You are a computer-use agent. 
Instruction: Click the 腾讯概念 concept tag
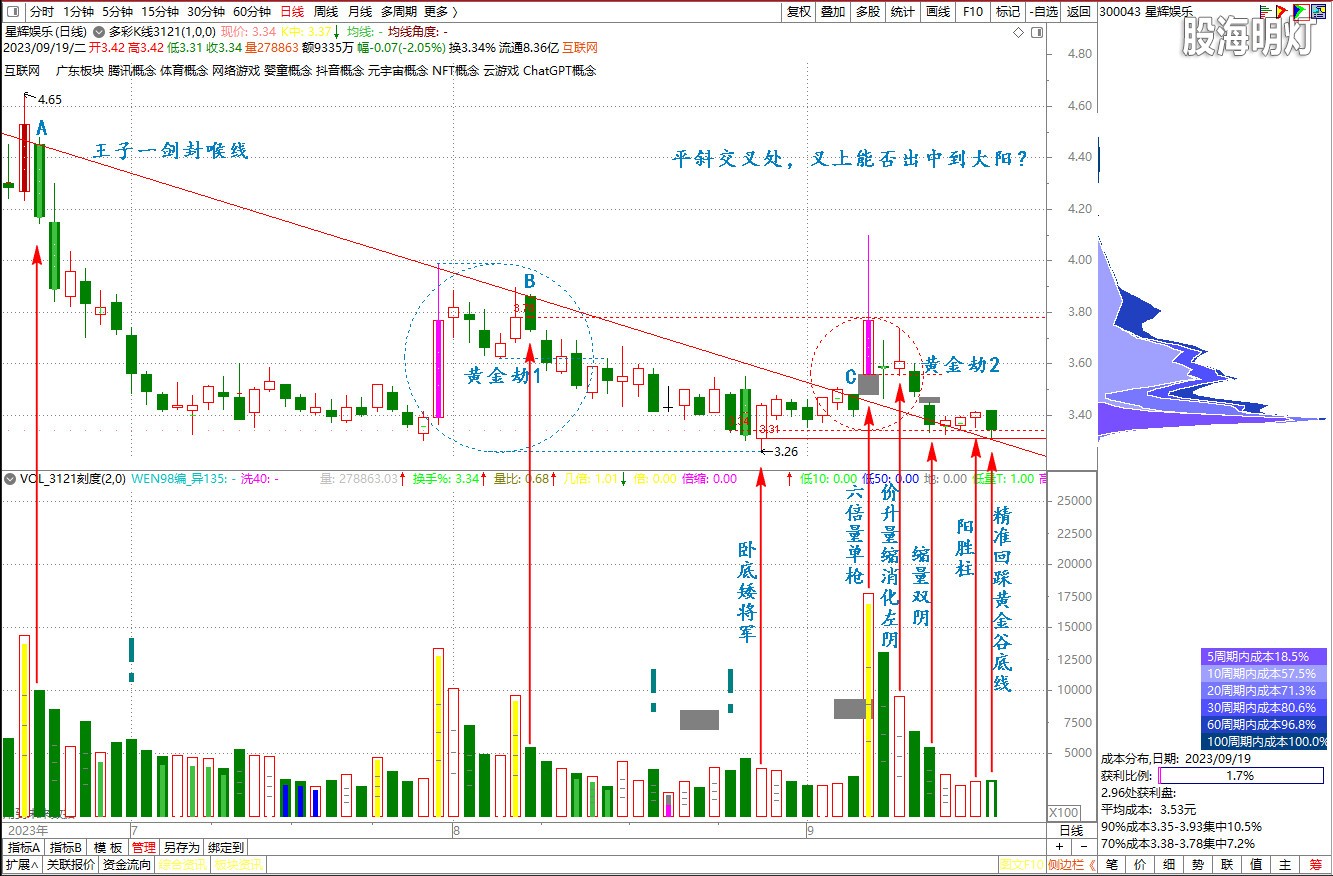coord(131,71)
